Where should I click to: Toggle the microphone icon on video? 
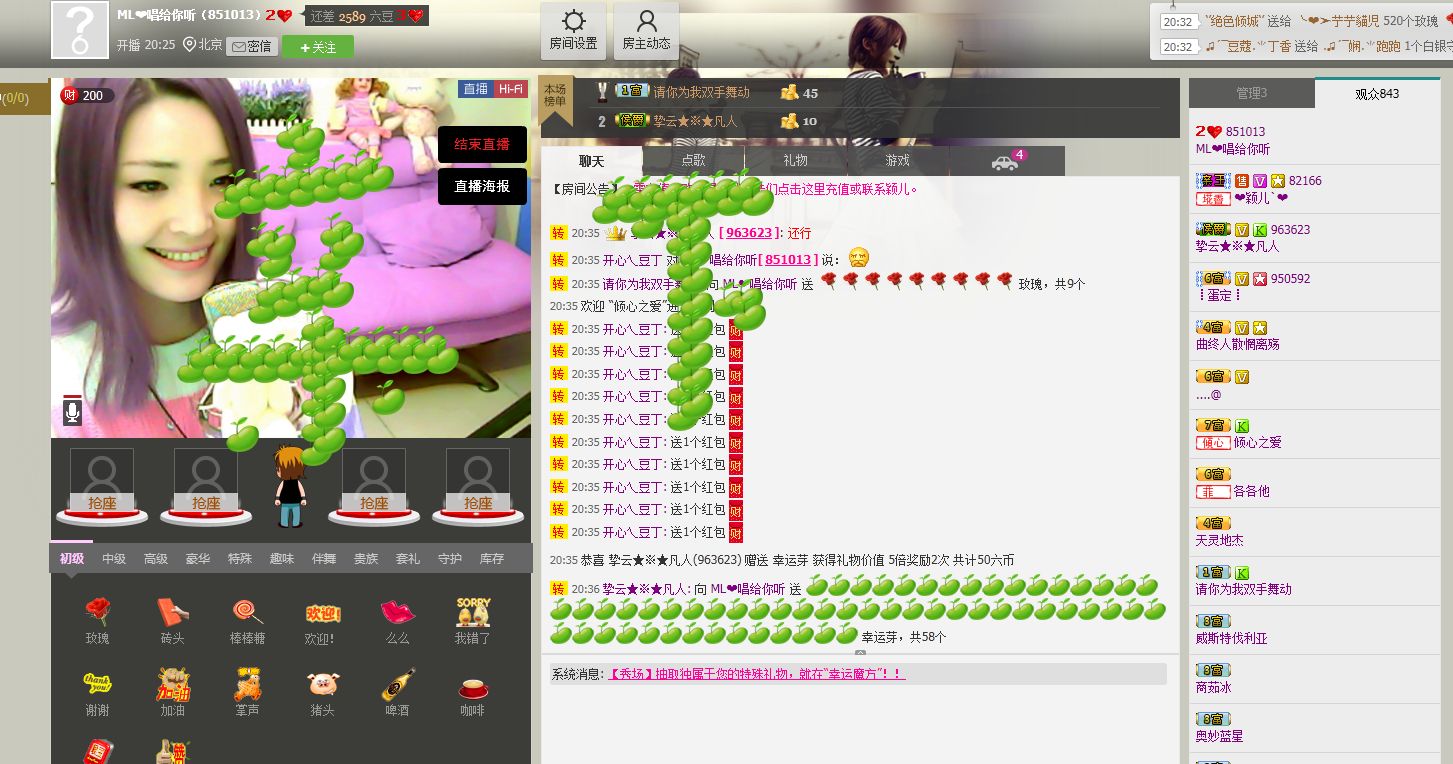pyautogui.click(x=72, y=411)
